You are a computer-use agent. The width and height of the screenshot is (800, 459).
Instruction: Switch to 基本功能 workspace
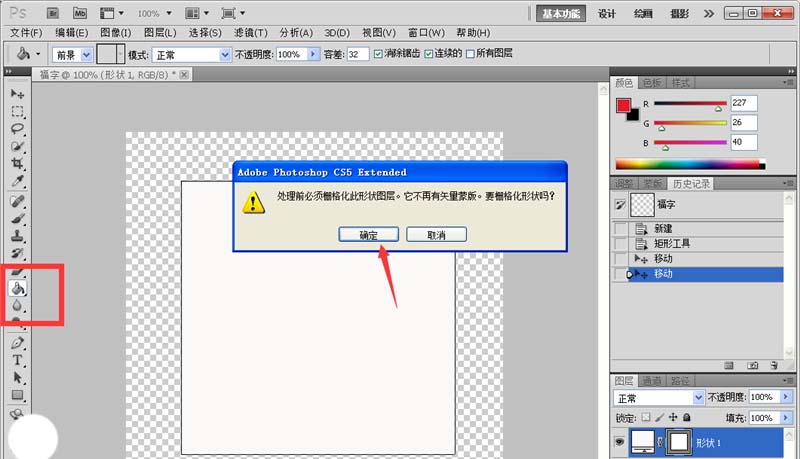561,14
